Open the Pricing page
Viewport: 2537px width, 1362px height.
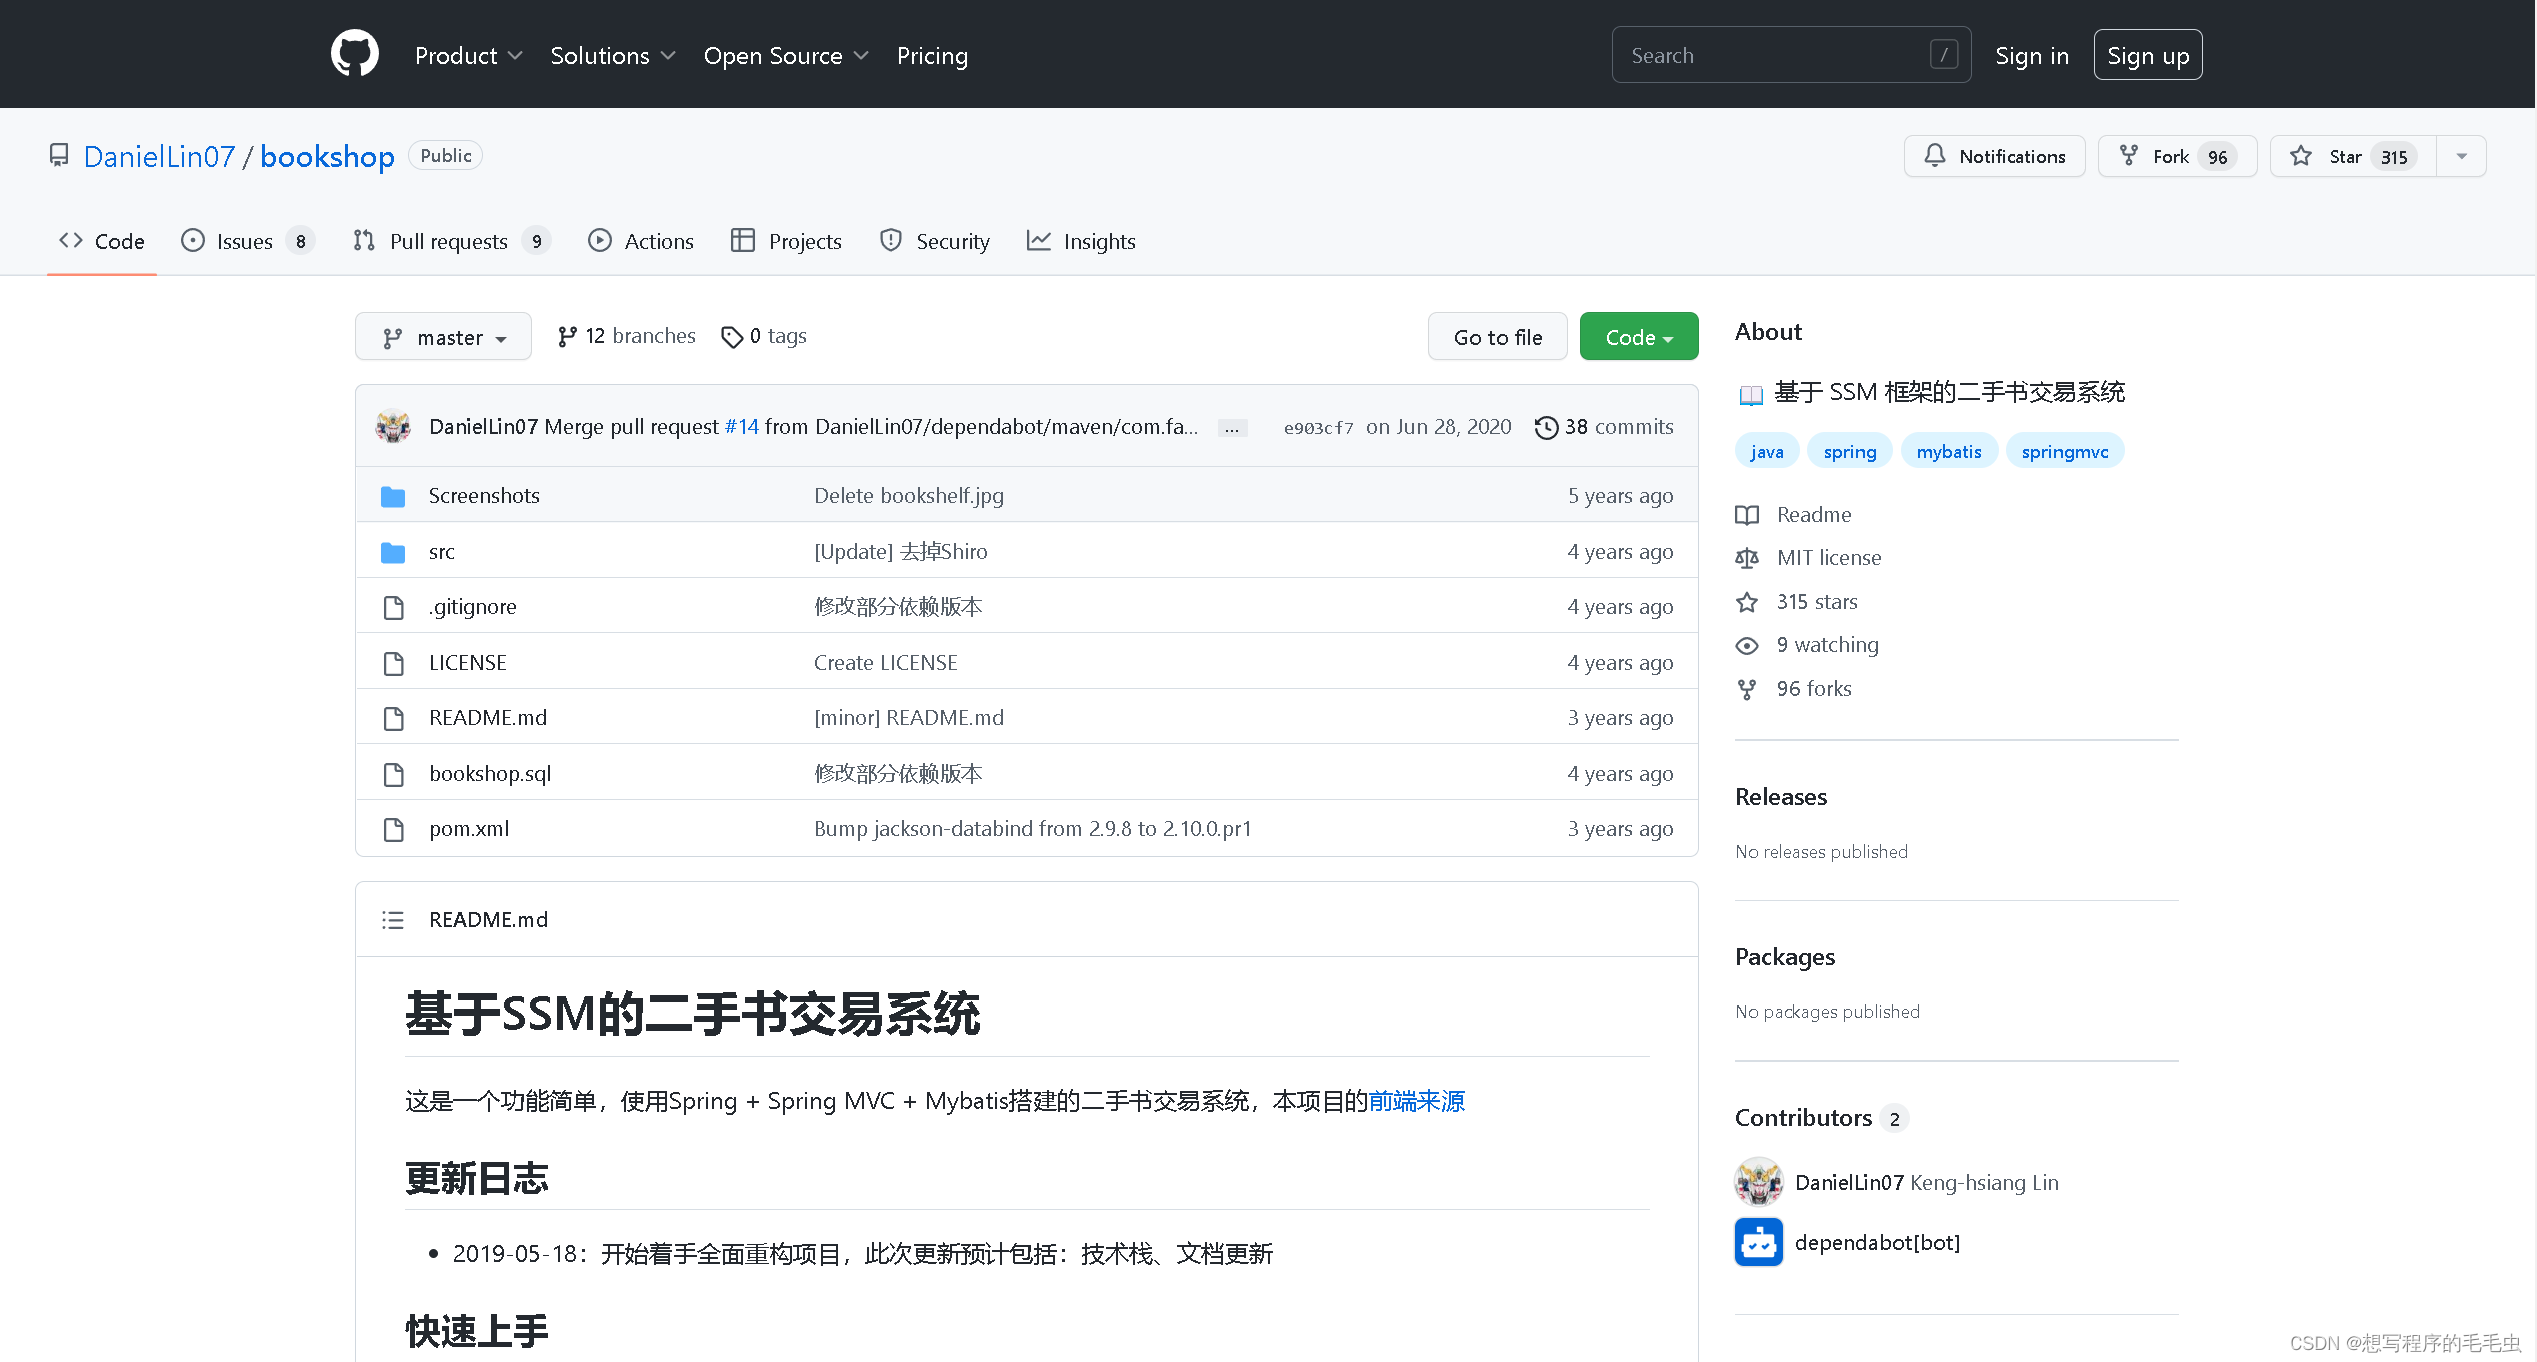pos(932,56)
